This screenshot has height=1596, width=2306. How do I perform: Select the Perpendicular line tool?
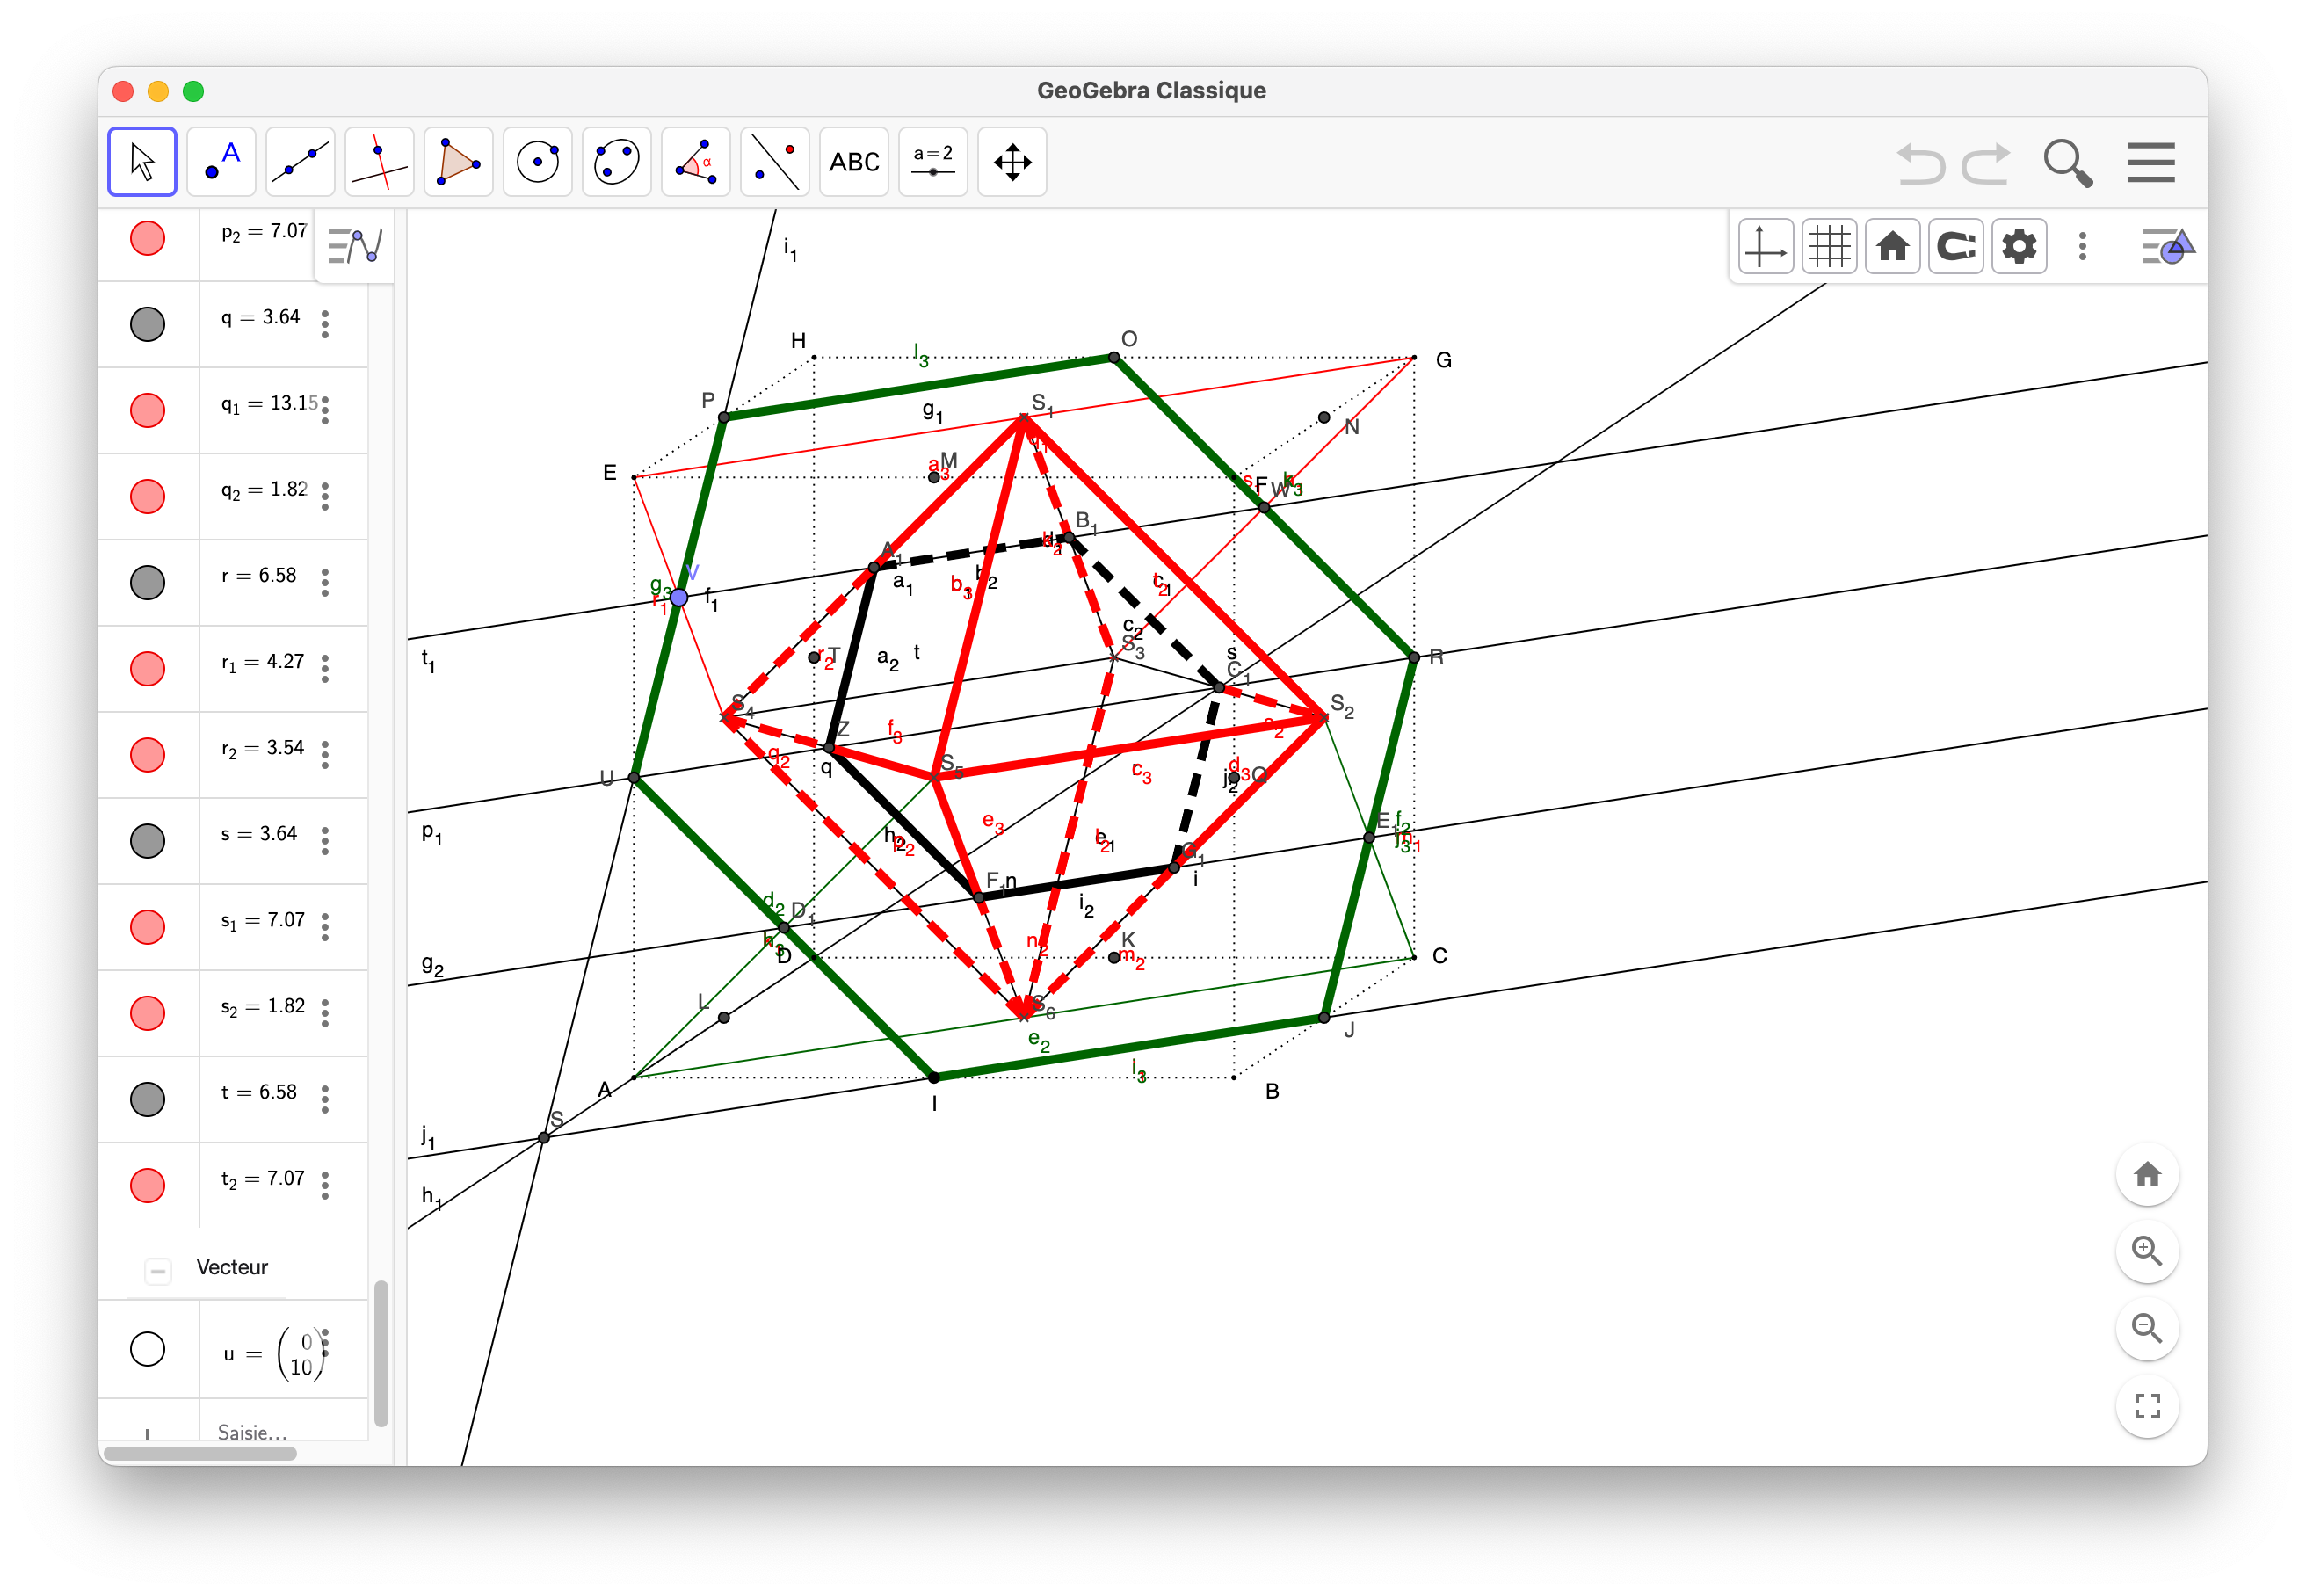pos(379,162)
